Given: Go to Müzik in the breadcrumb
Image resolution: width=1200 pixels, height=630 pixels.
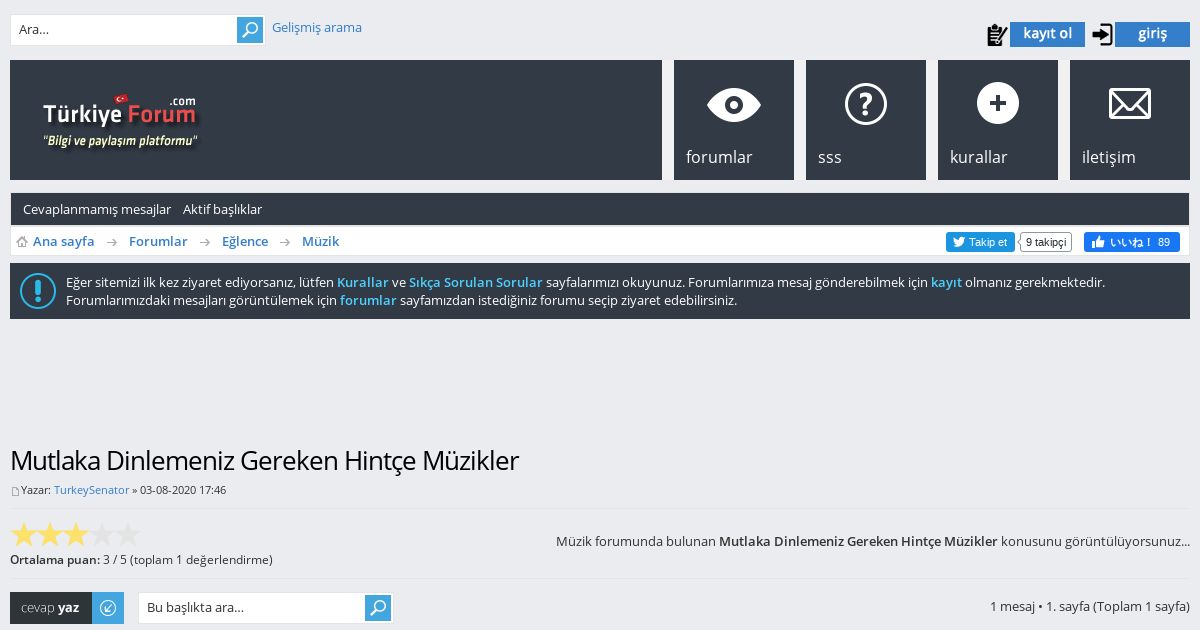Looking at the screenshot, I should pos(321,241).
